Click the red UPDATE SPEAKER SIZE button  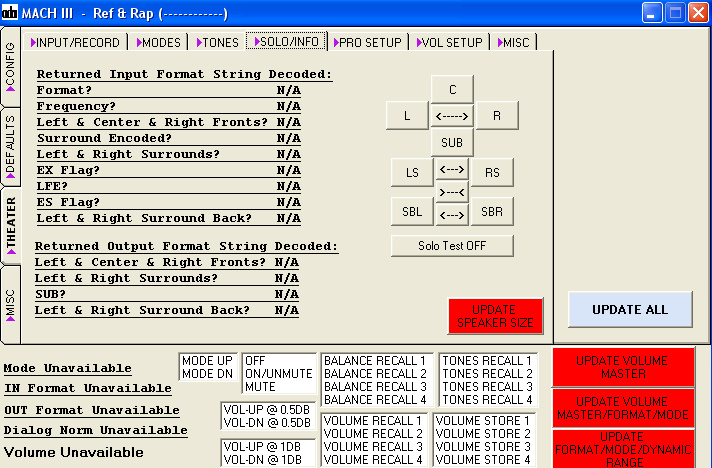tap(495, 316)
